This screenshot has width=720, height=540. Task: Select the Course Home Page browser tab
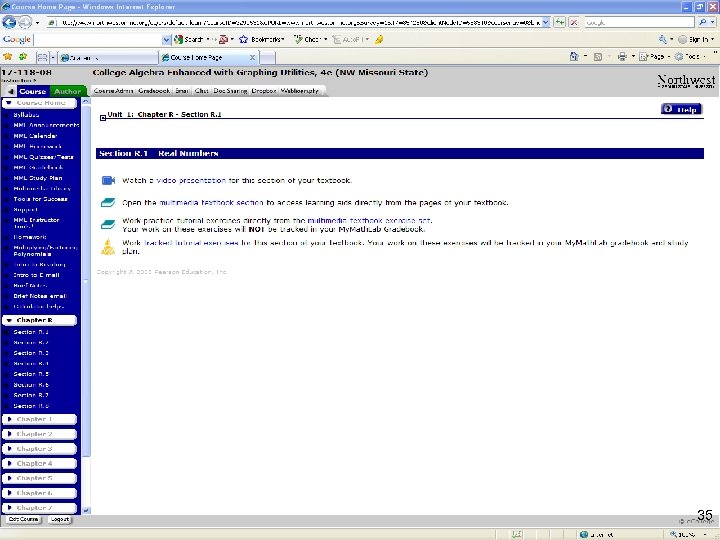point(209,57)
